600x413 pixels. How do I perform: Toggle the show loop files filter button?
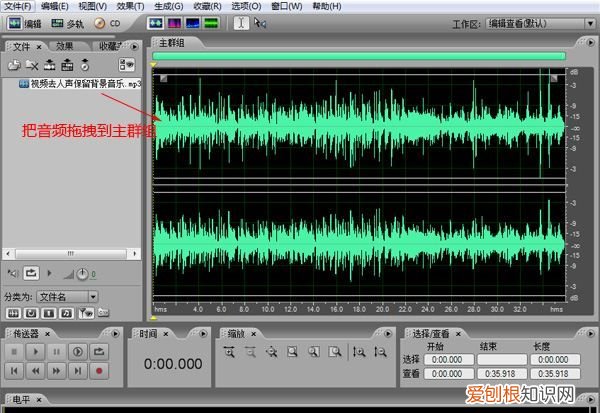pyautogui.click(x=32, y=312)
